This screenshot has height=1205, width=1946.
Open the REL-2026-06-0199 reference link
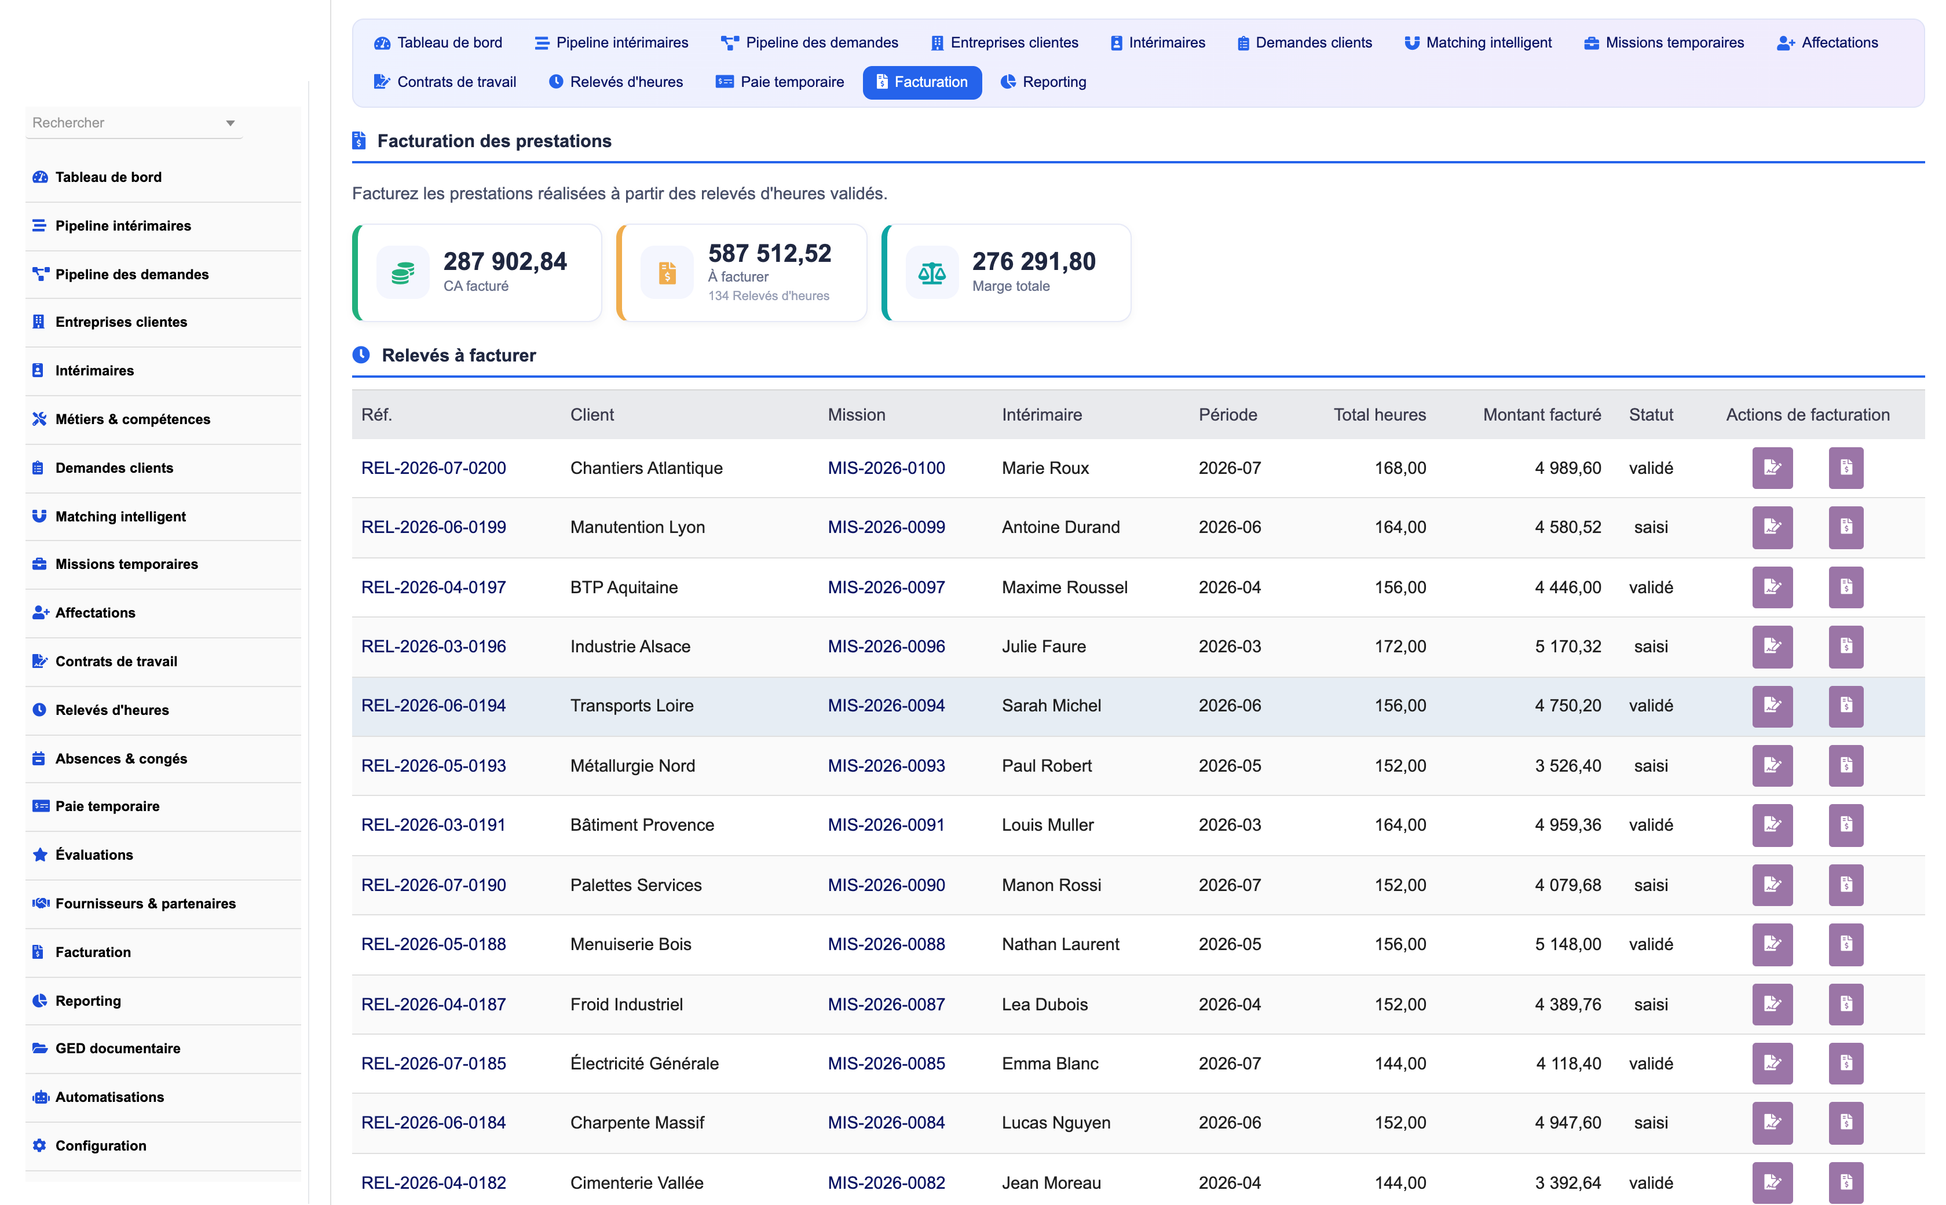tap(433, 527)
